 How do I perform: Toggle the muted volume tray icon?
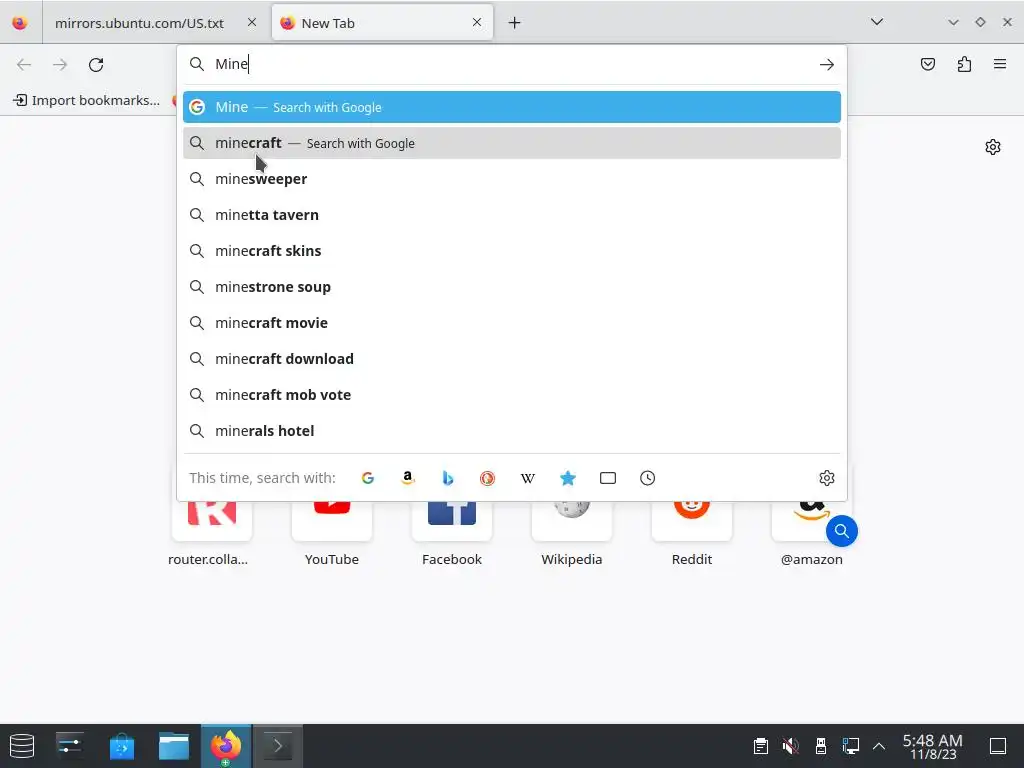pos(790,746)
